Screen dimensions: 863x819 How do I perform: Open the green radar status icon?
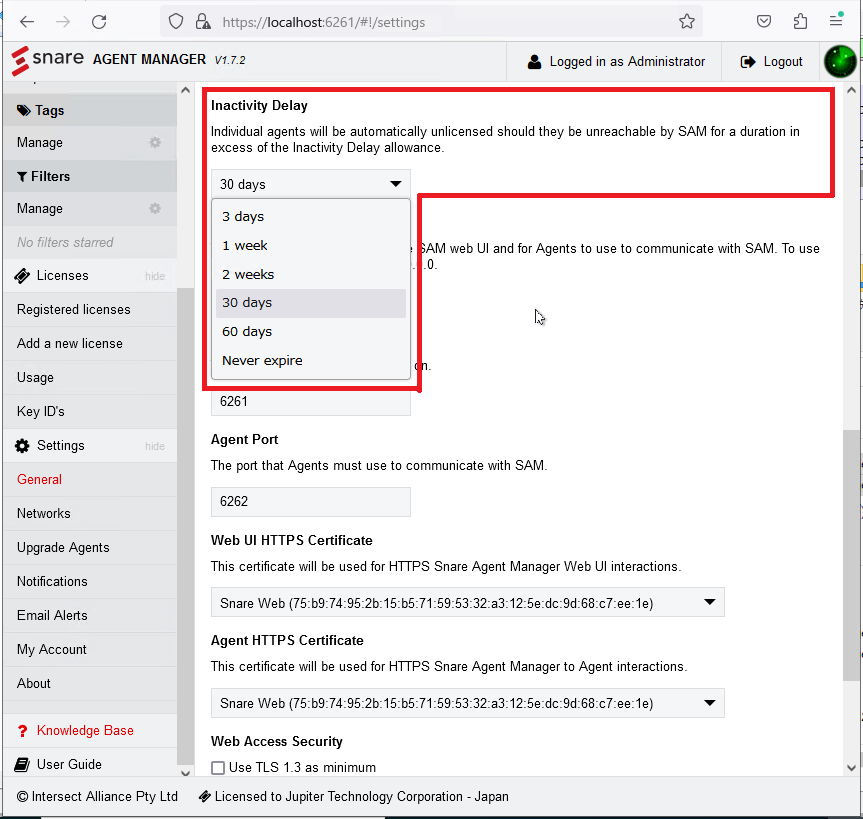click(840, 61)
